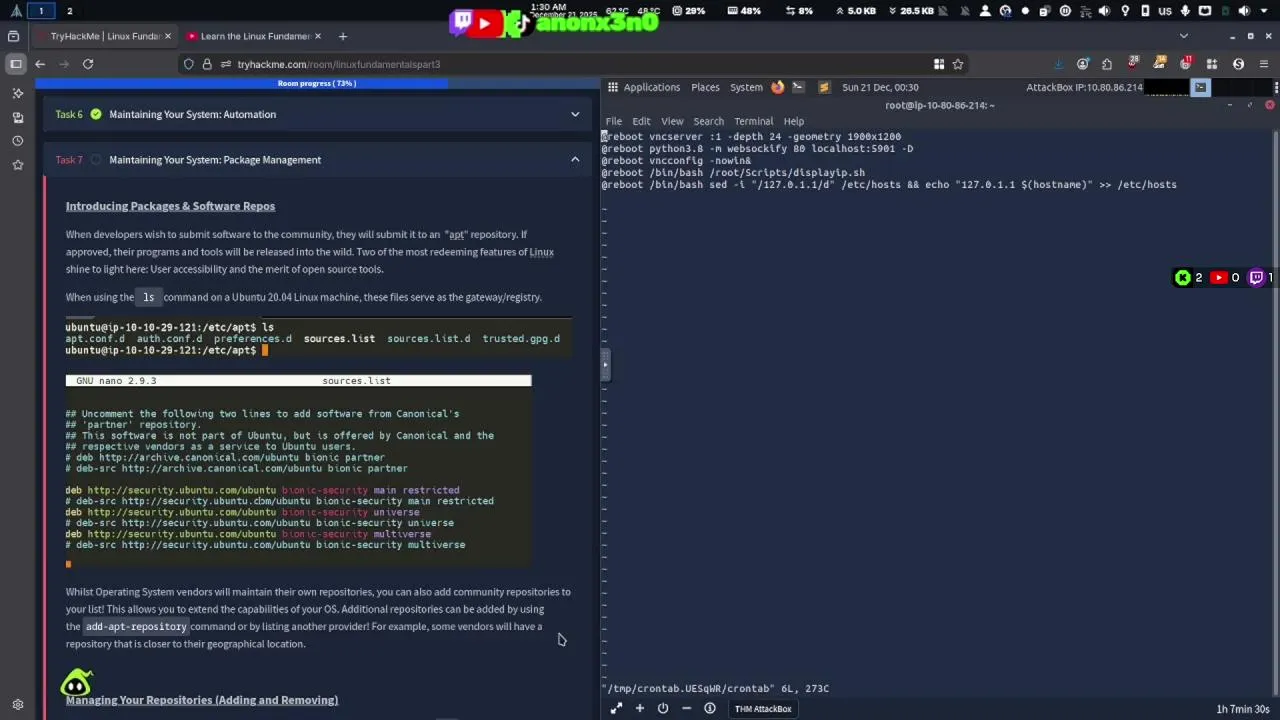This screenshot has width=1280, height=720.
Task: Open sidebar settings gear icon
Action: coord(17,704)
